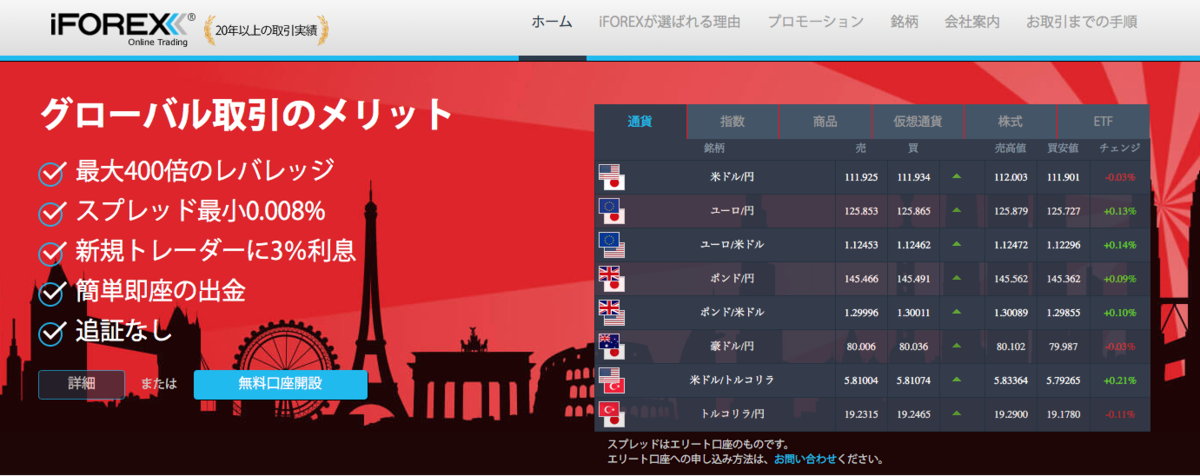Image resolution: width=1200 pixels, height=476 pixels.
Task: Click the sell price 145.466
Action: [x=861, y=279]
